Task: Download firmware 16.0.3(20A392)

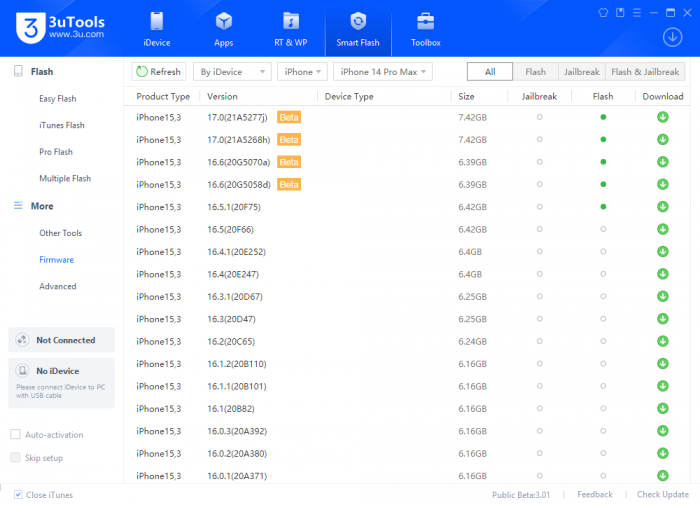Action: click(662, 431)
